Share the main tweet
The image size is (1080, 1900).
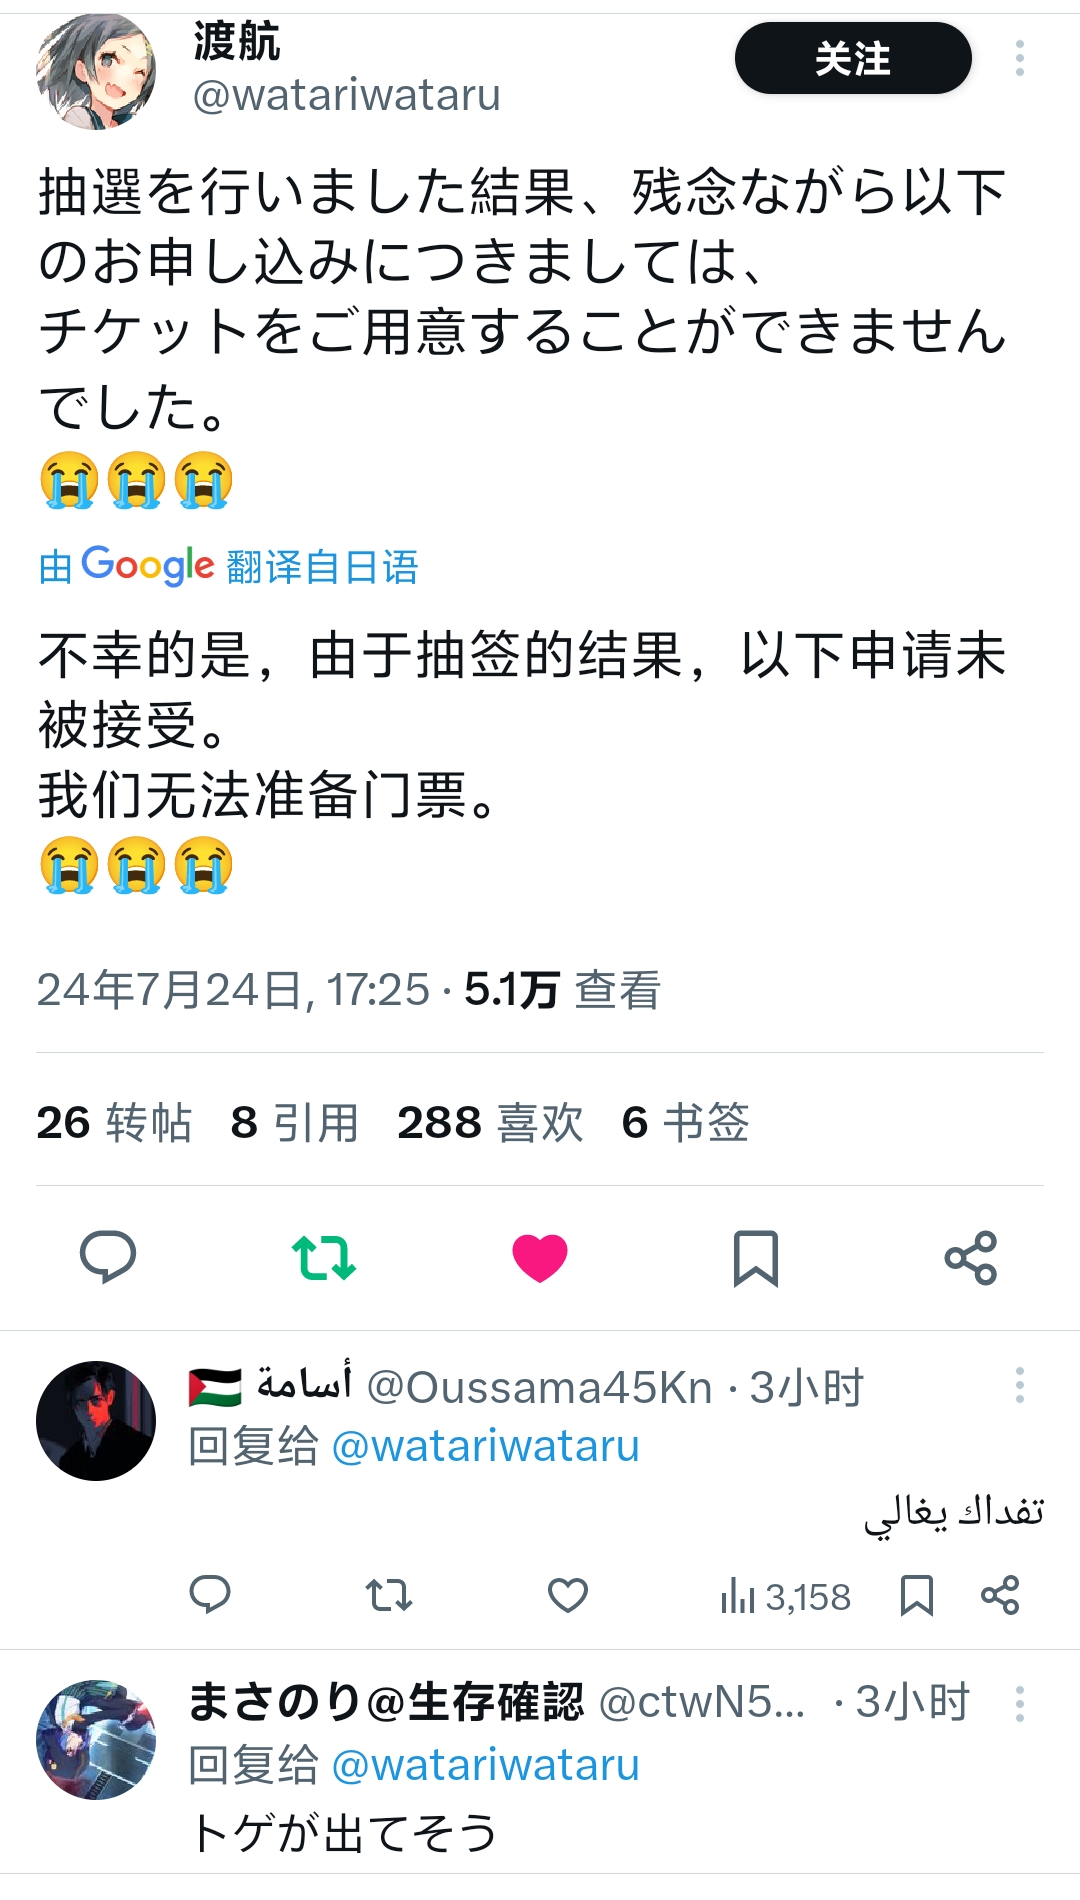click(971, 1258)
